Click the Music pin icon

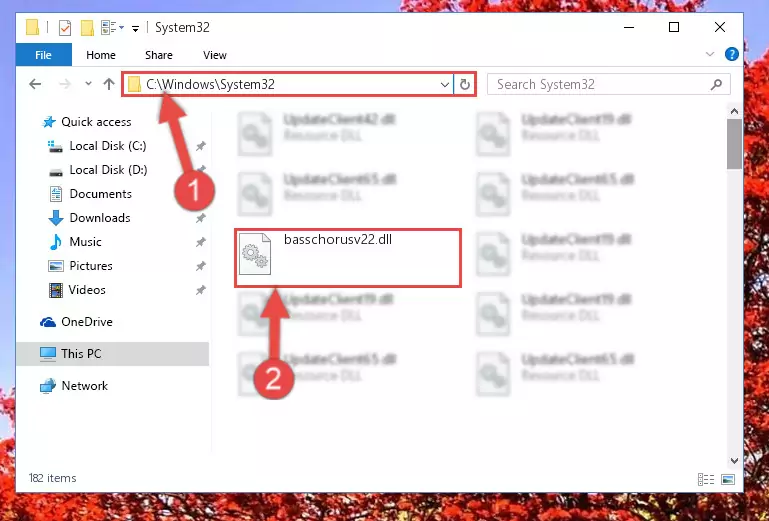(201, 242)
